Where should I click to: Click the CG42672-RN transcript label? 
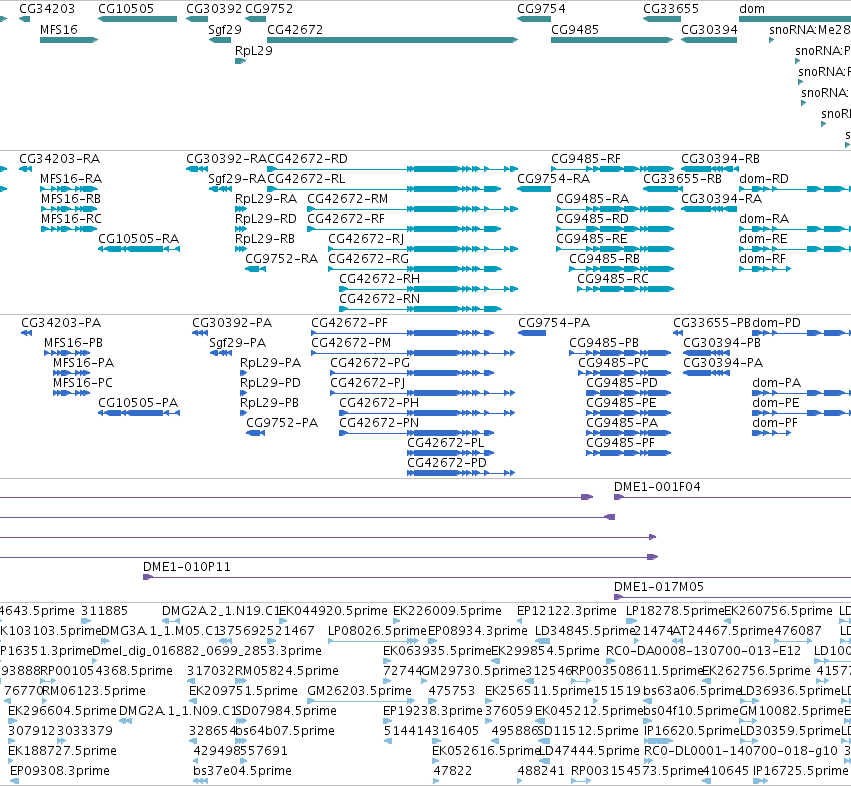379,299
